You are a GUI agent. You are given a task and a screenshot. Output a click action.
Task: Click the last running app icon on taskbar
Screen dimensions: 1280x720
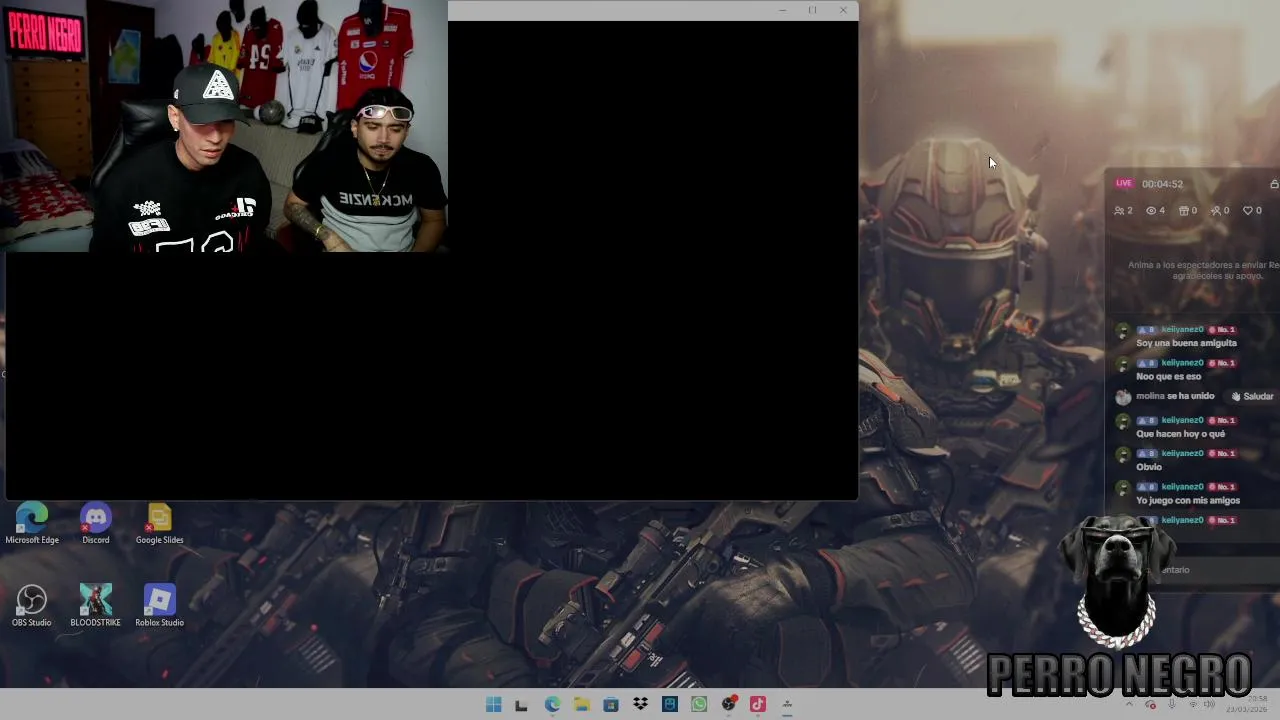coord(787,705)
